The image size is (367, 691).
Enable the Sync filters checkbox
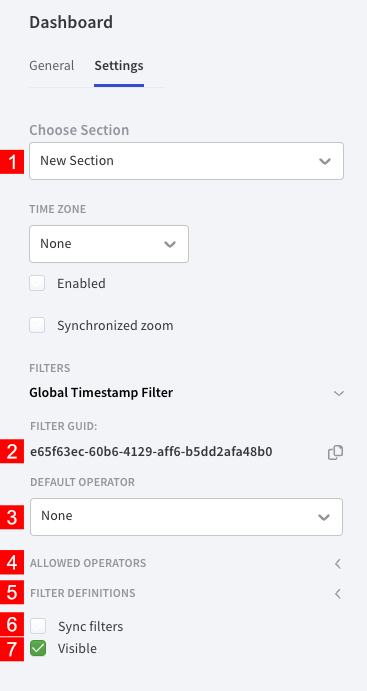[x=38, y=626]
